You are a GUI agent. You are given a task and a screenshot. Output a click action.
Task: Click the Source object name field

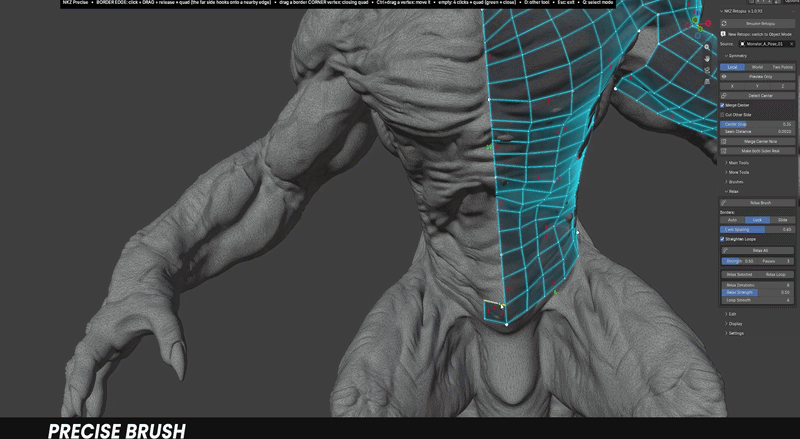click(x=766, y=44)
